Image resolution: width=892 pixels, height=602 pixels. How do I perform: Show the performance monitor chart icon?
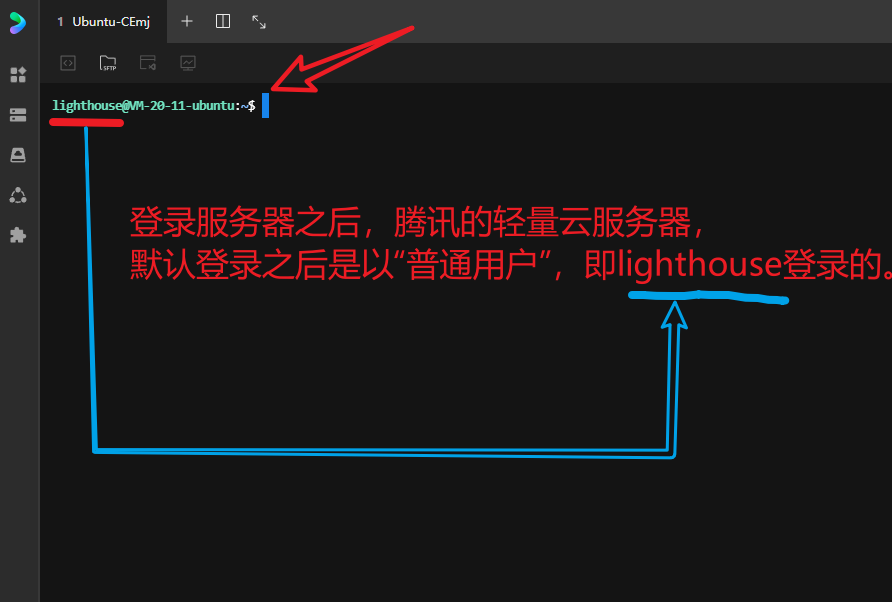click(188, 63)
